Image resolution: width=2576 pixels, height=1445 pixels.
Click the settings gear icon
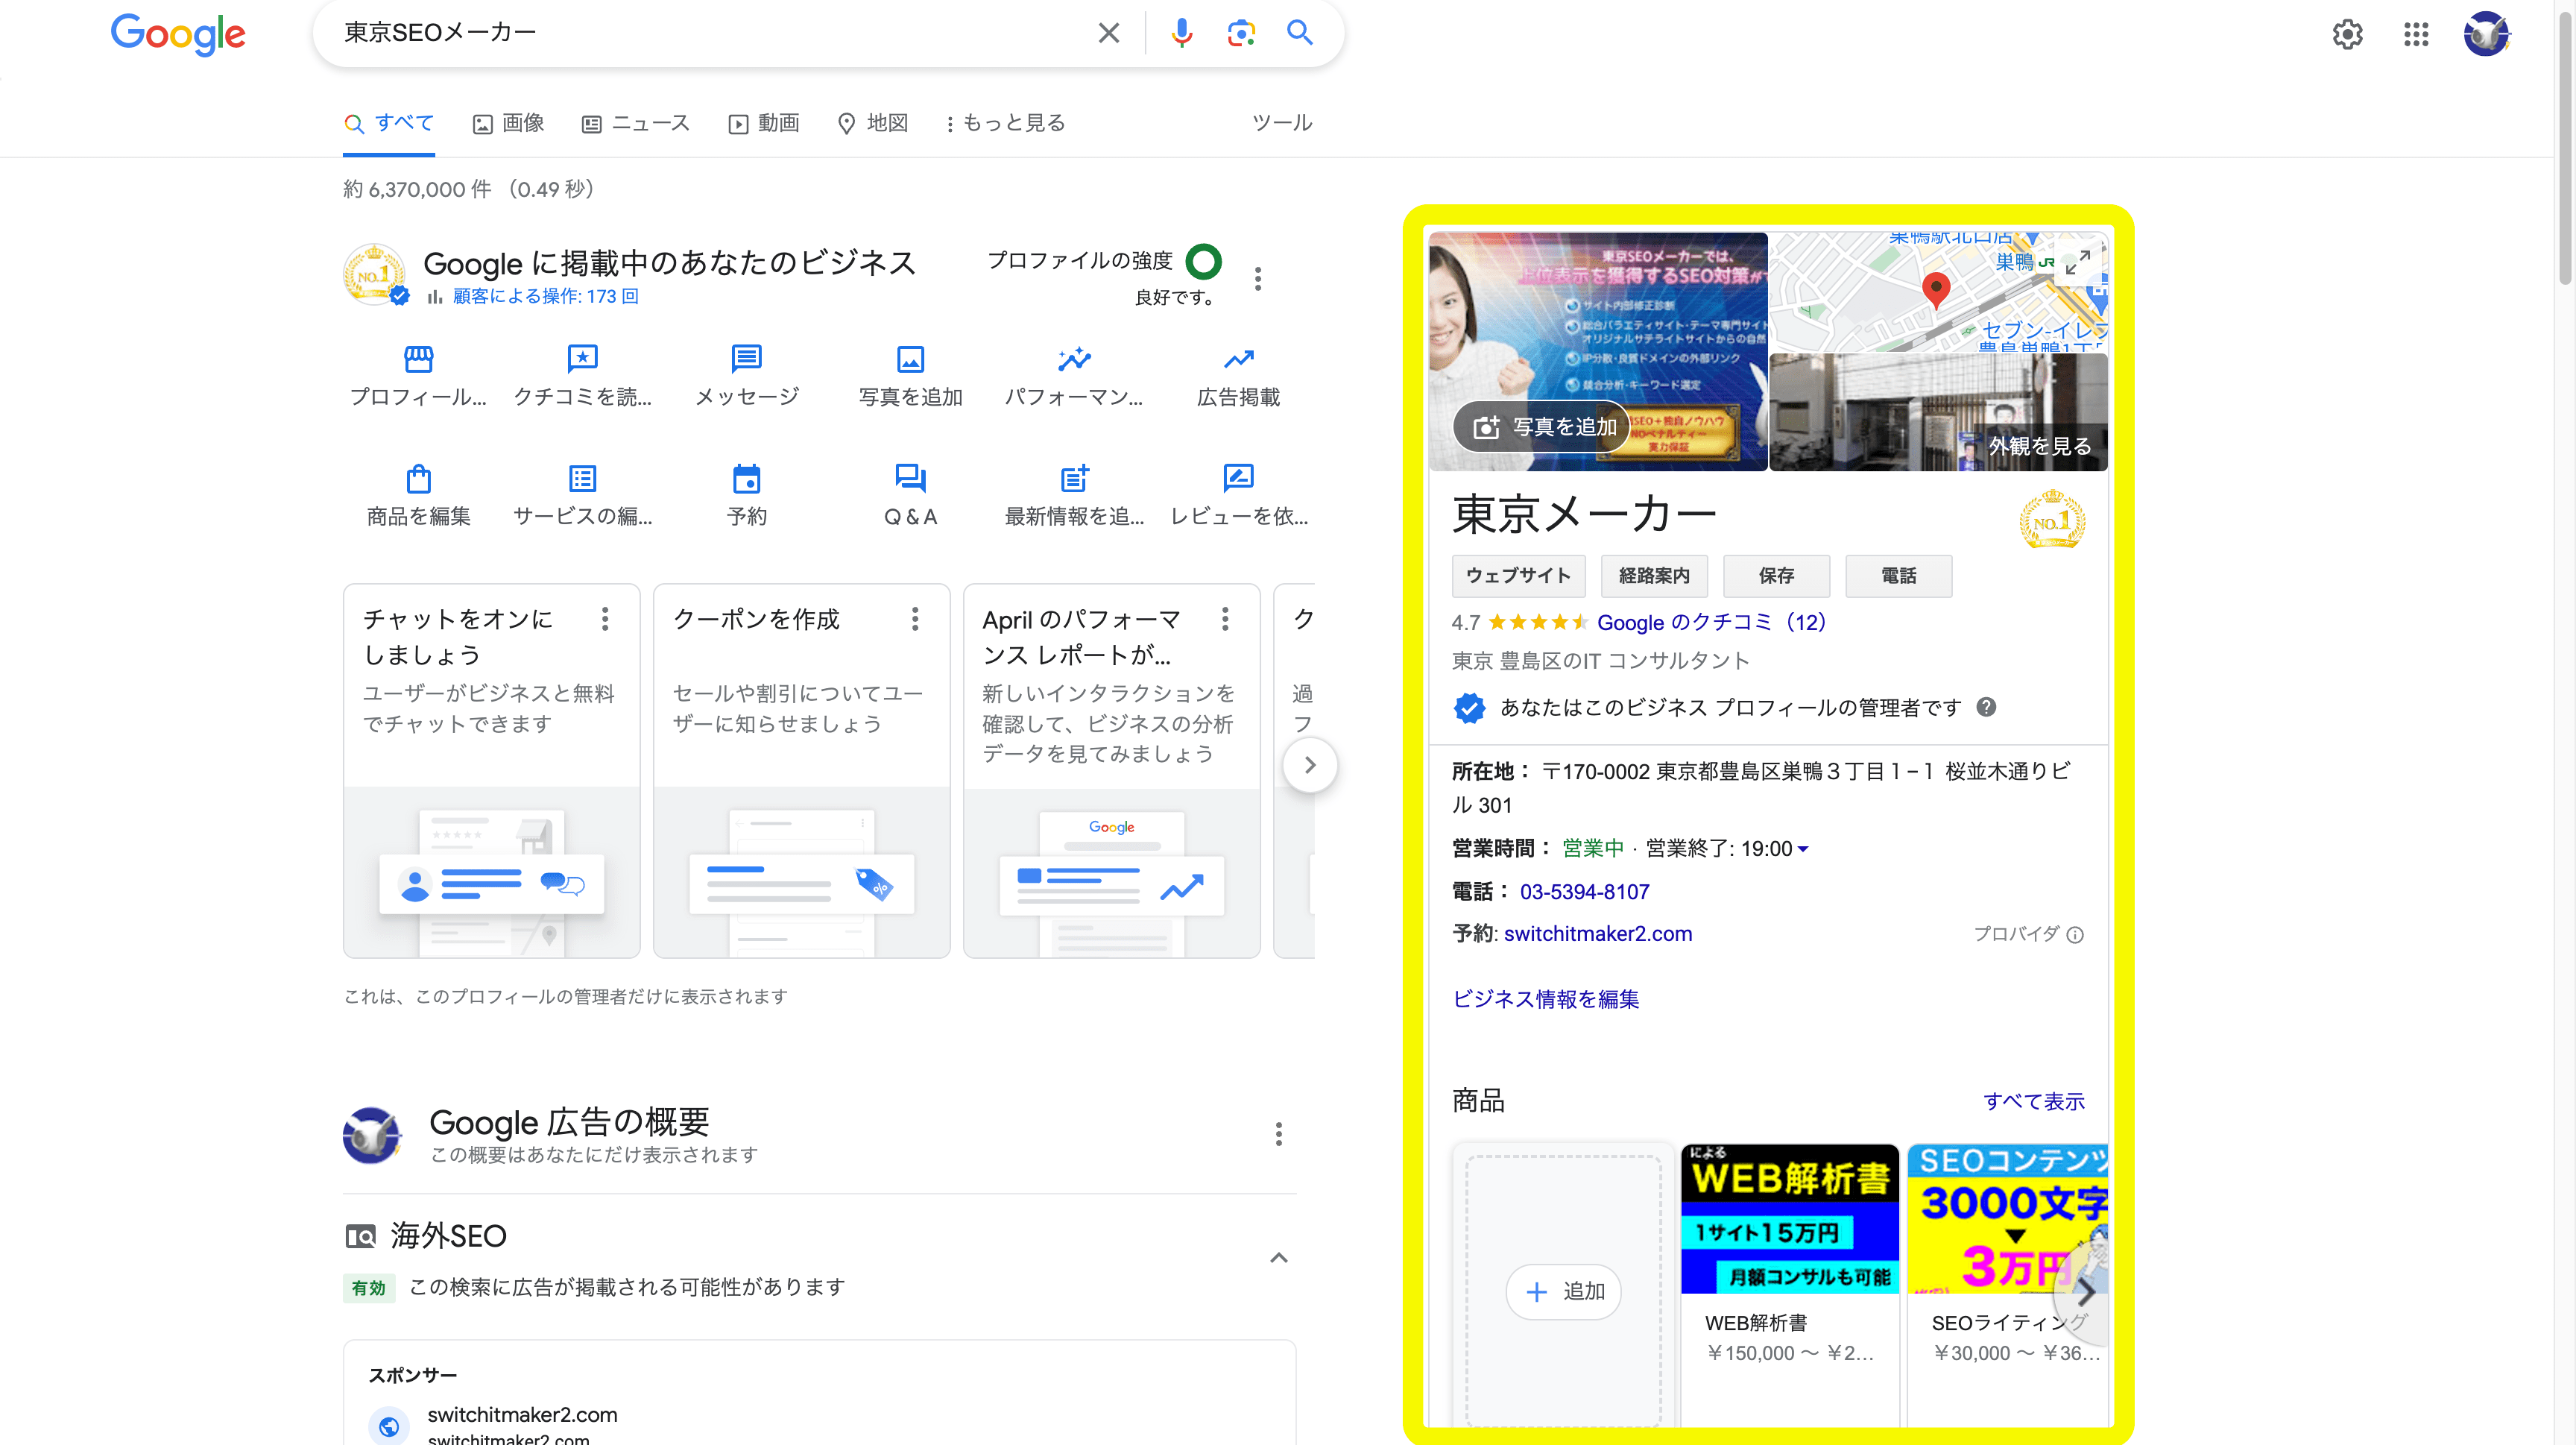pyautogui.click(x=2348, y=34)
